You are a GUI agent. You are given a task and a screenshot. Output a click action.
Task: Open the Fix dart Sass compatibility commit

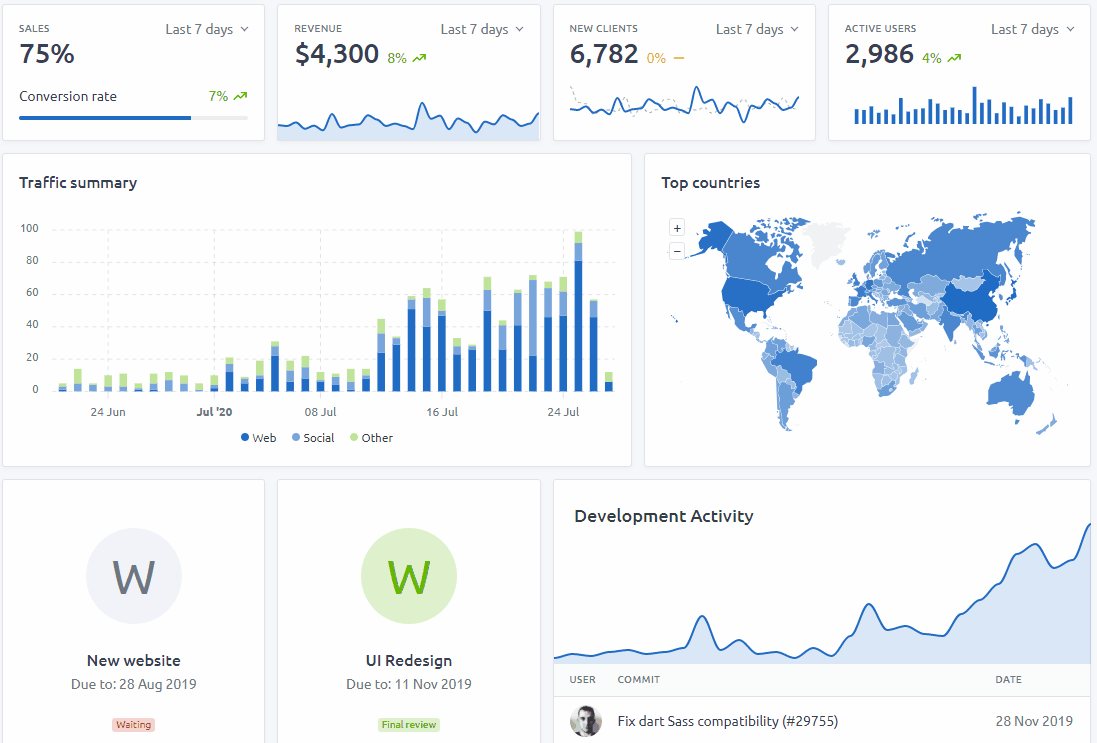point(728,721)
